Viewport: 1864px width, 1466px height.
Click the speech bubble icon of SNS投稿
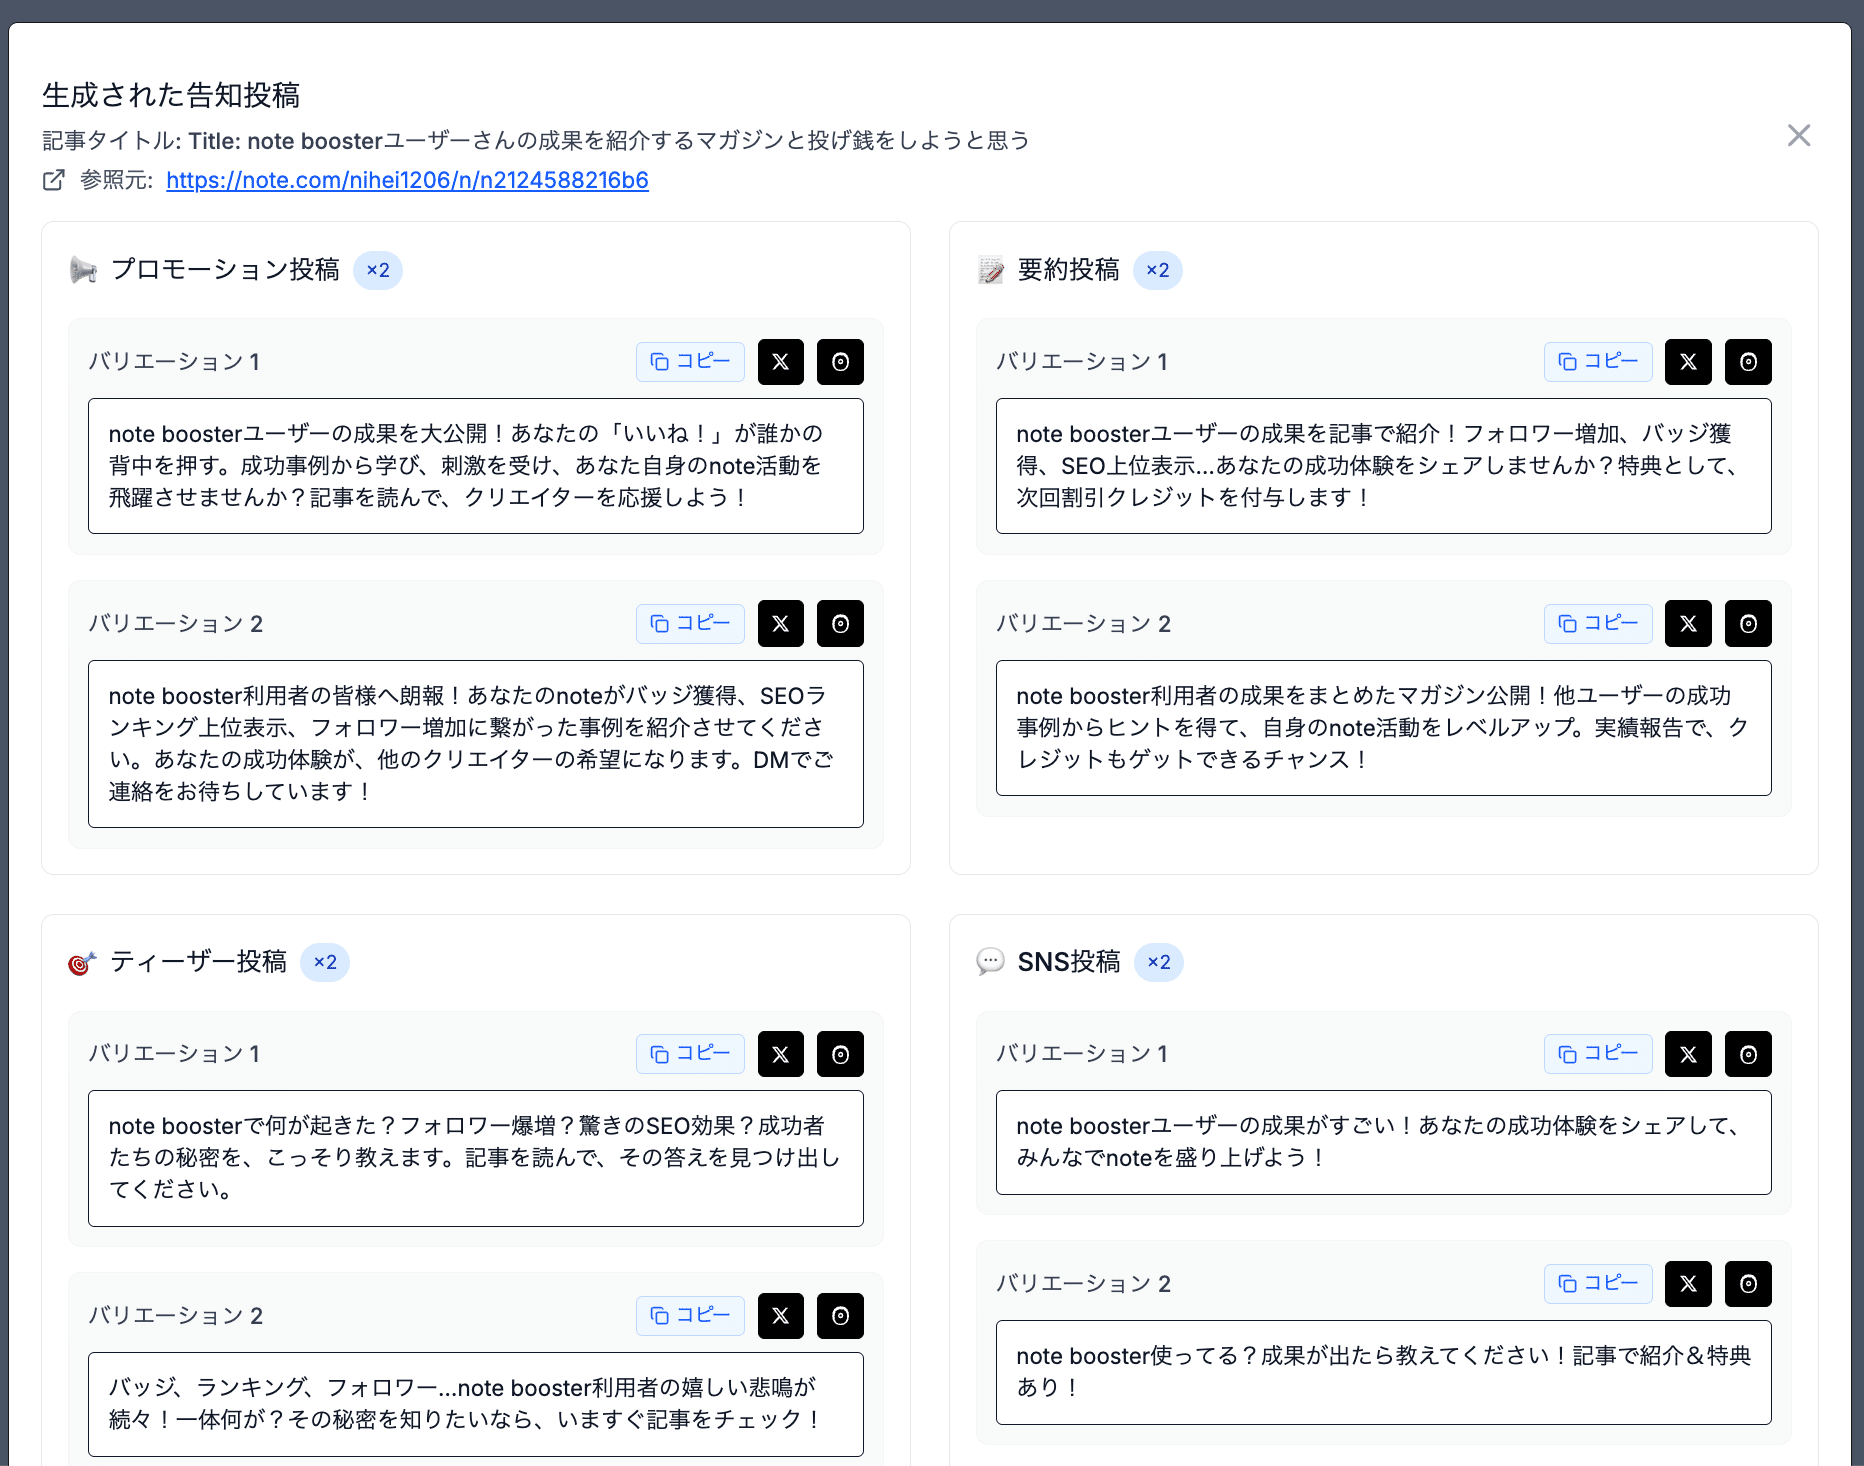[x=990, y=962]
